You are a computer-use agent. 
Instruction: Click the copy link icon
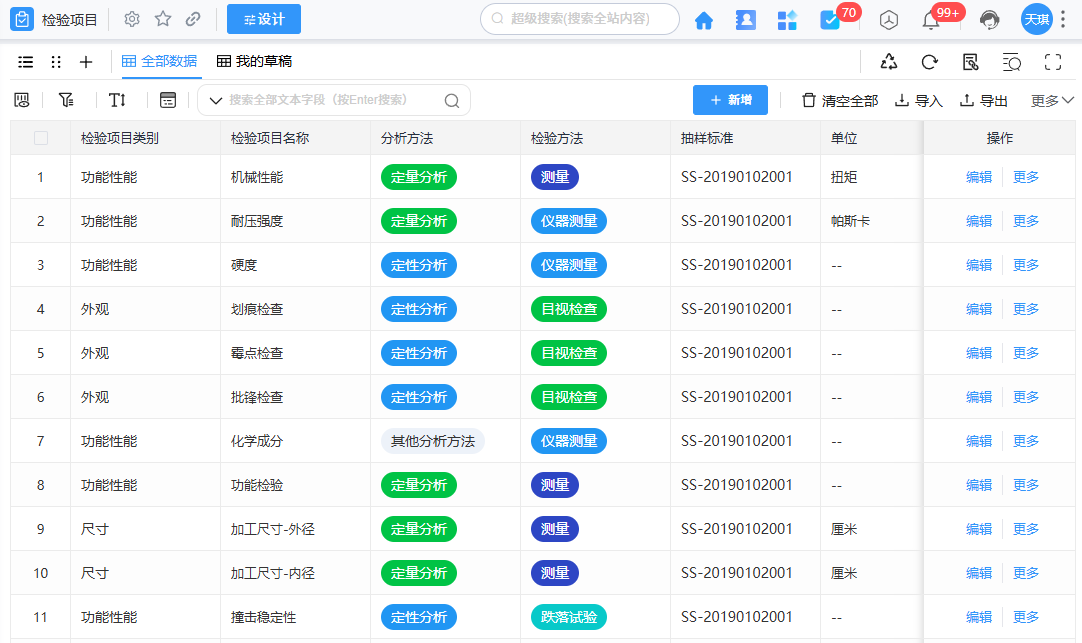coord(194,19)
